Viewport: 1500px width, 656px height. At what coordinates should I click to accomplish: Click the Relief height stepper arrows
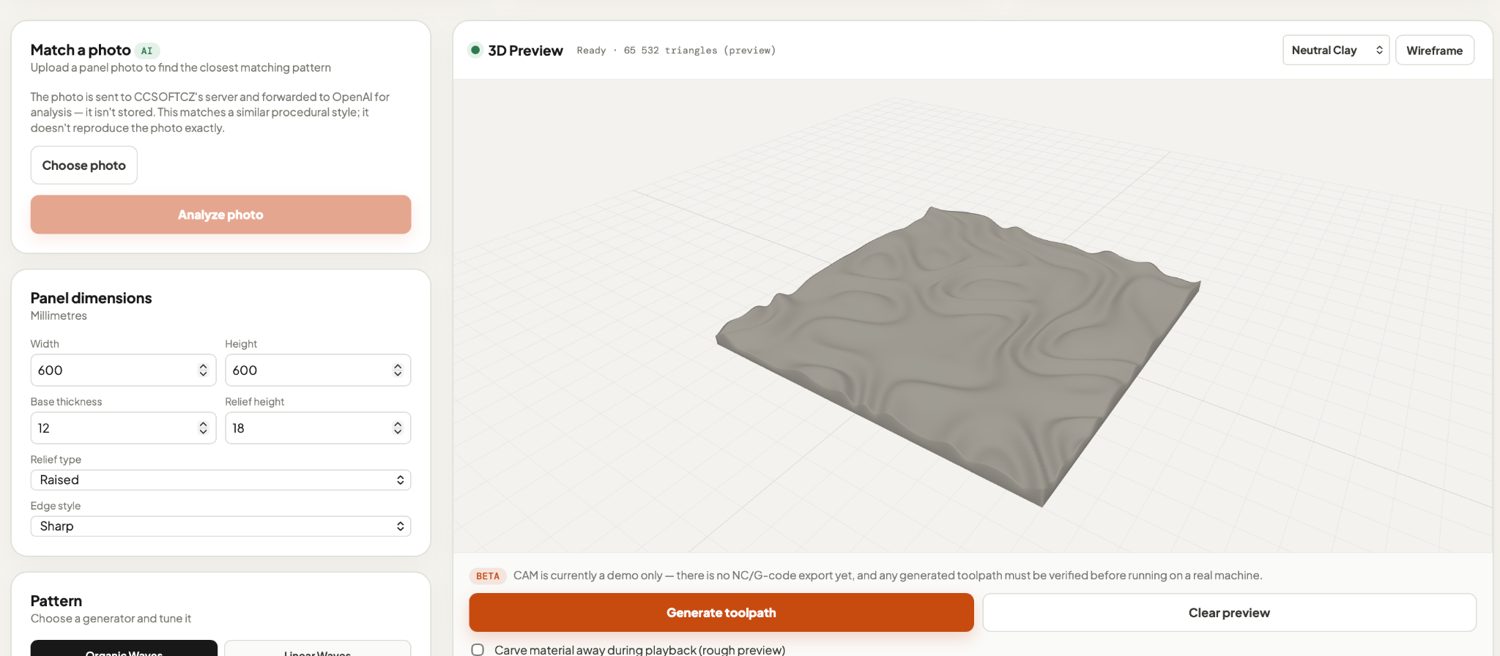point(398,428)
